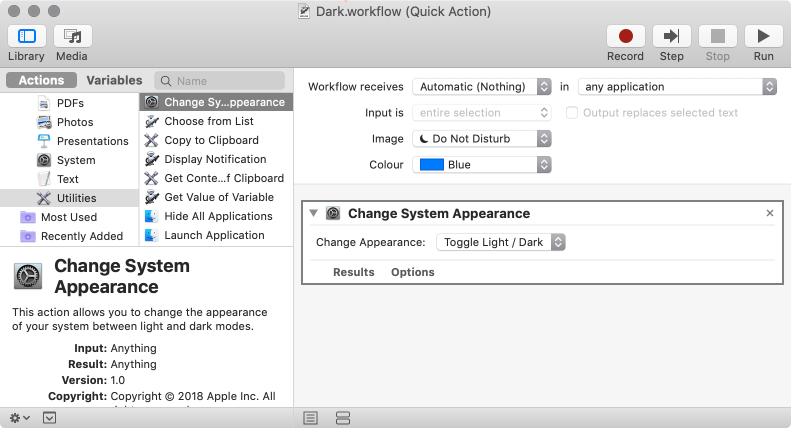Enable Output replaces selected text checkbox
Screen dimensions: 791x428
click(572, 113)
